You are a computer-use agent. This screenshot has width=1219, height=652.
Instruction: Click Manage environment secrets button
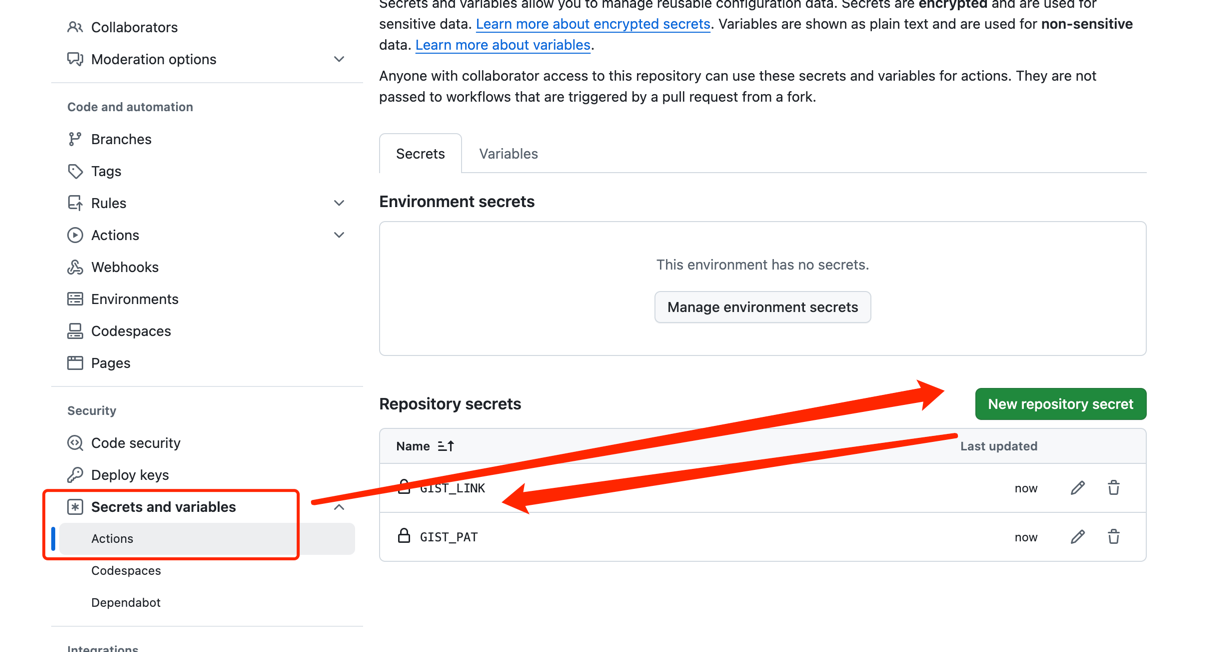tap(762, 307)
